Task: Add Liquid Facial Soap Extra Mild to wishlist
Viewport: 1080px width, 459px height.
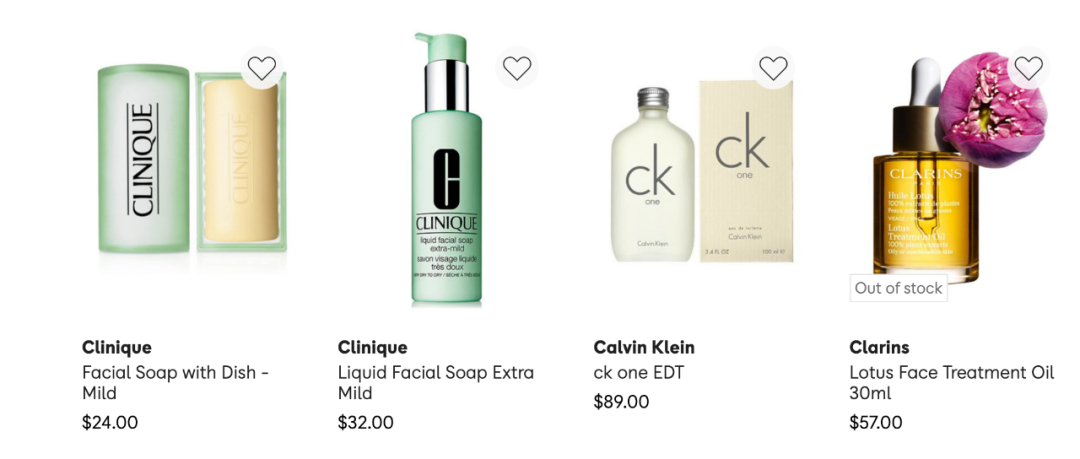Action: coord(517,68)
